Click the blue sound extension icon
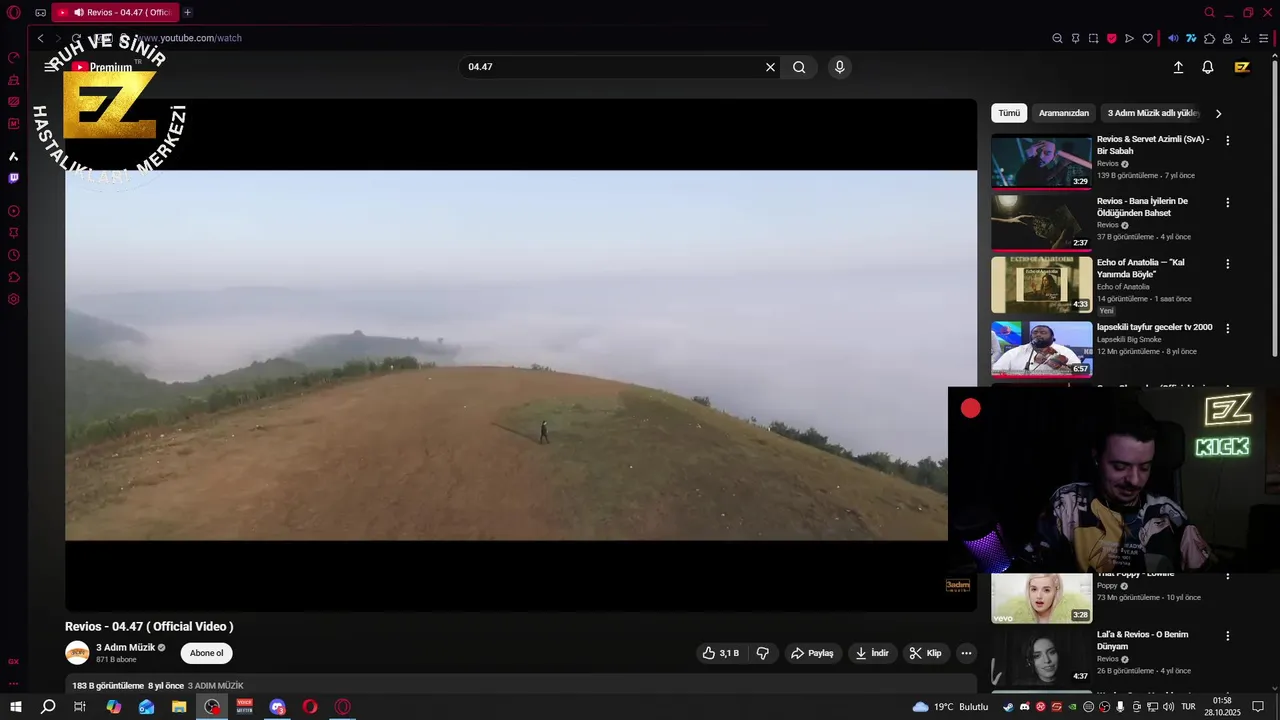Viewport: 1280px width, 720px height. pyautogui.click(x=1173, y=38)
